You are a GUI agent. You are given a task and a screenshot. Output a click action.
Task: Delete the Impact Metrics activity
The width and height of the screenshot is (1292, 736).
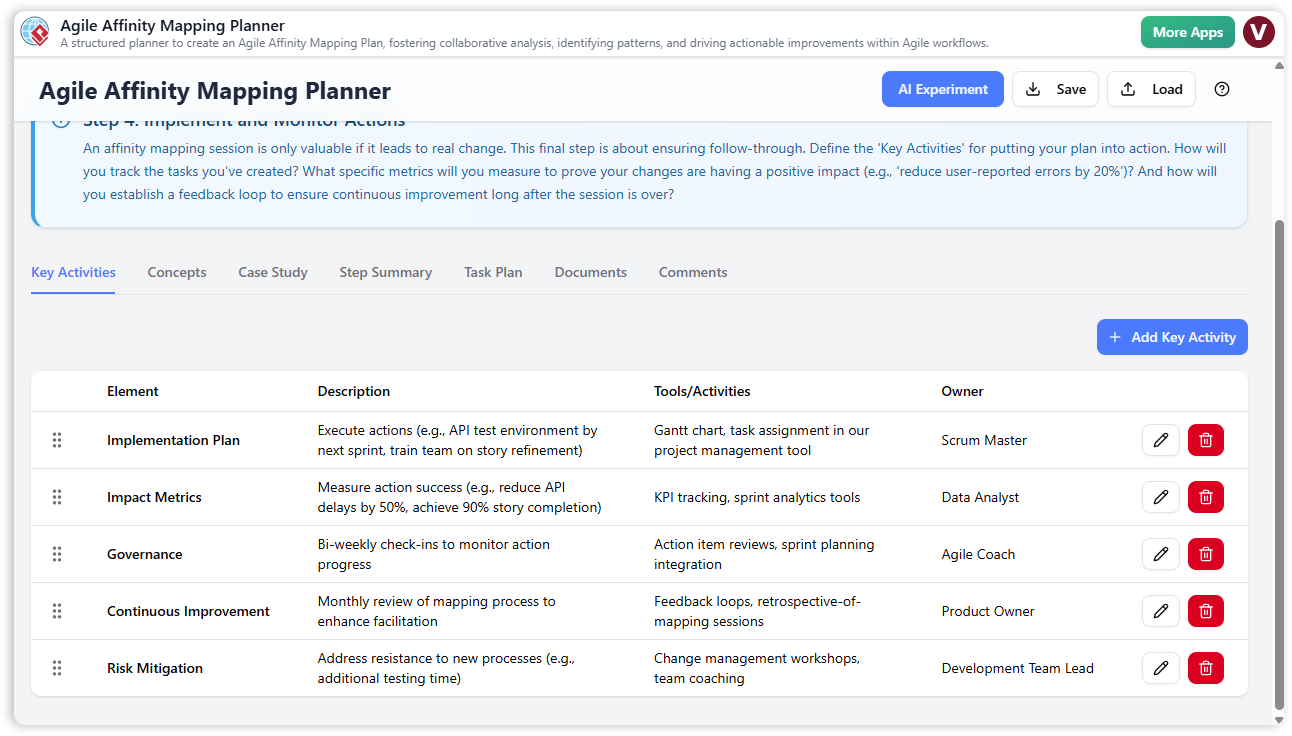click(x=1205, y=497)
